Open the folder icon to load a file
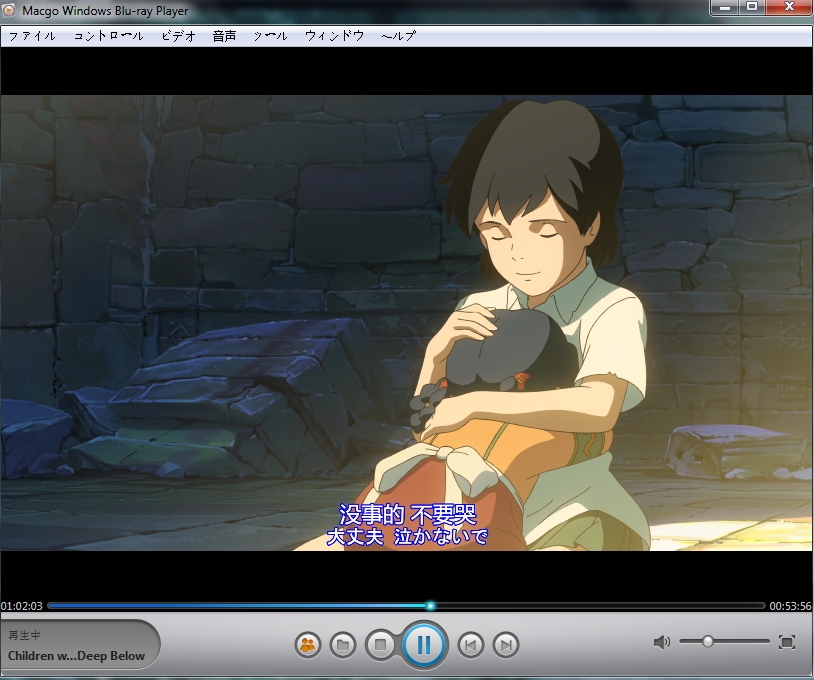The image size is (814, 680). pyautogui.click(x=343, y=645)
